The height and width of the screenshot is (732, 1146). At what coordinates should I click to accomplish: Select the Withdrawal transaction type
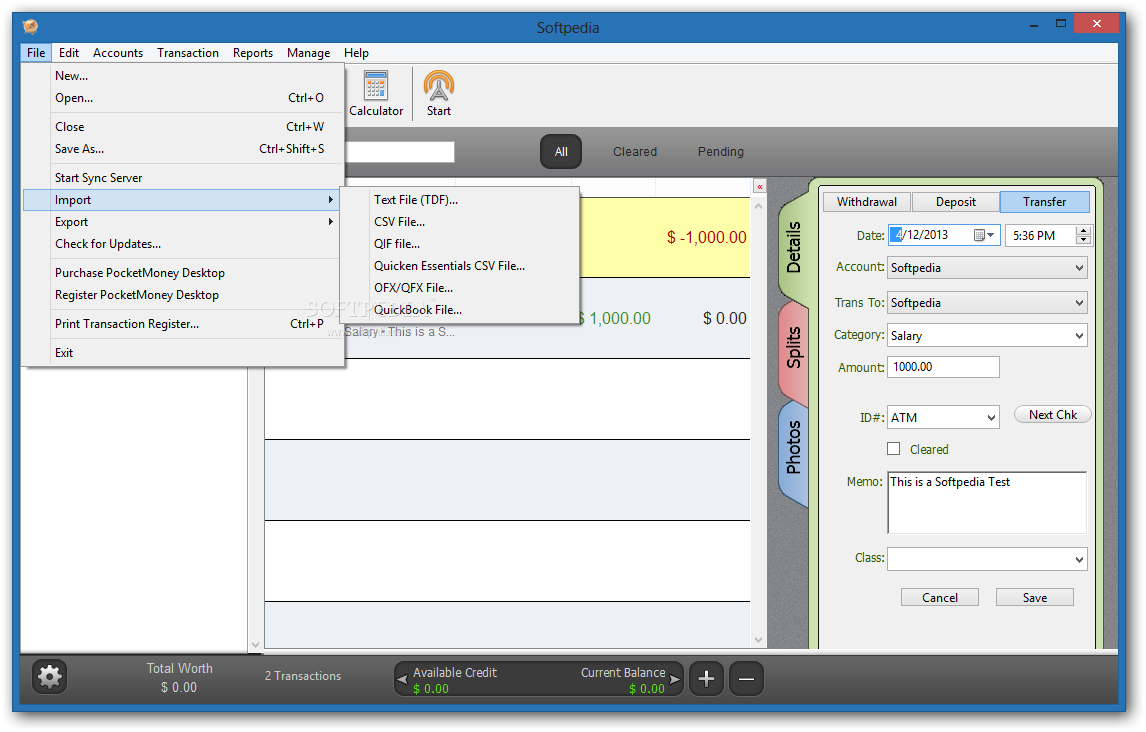click(x=867, y=202)
